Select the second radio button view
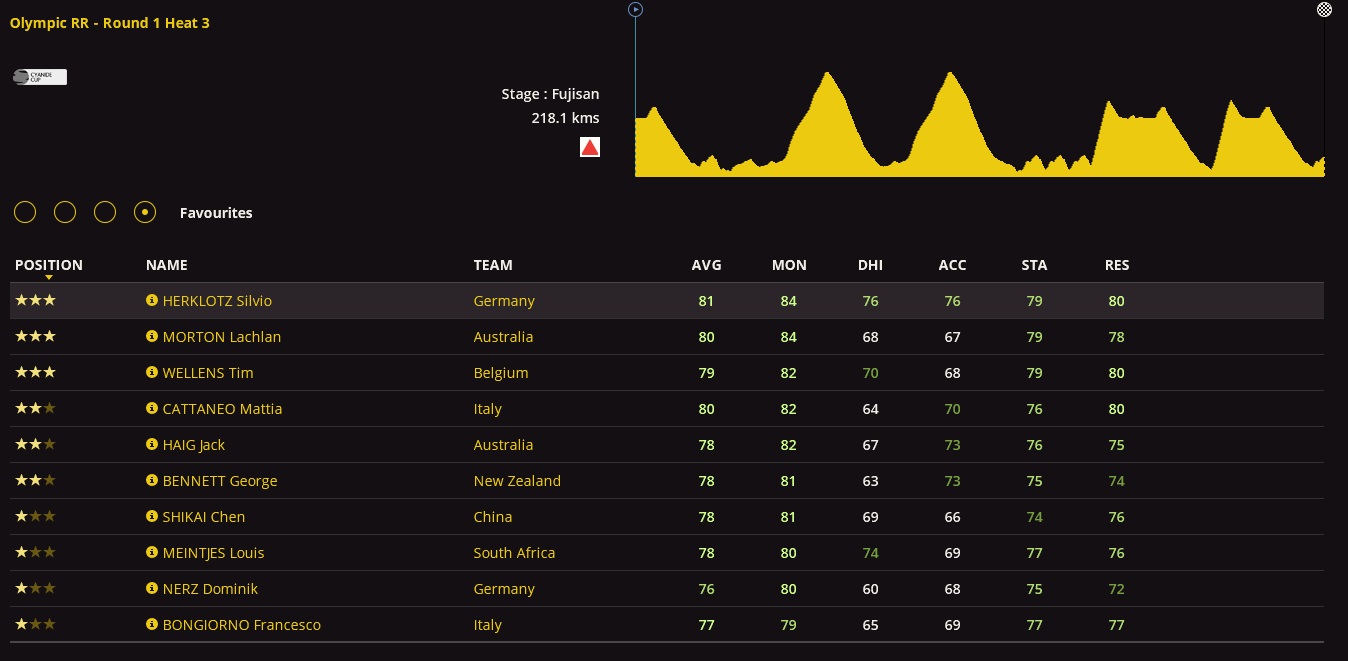Viewport: 1348px width, 661px height. (65, 212)
